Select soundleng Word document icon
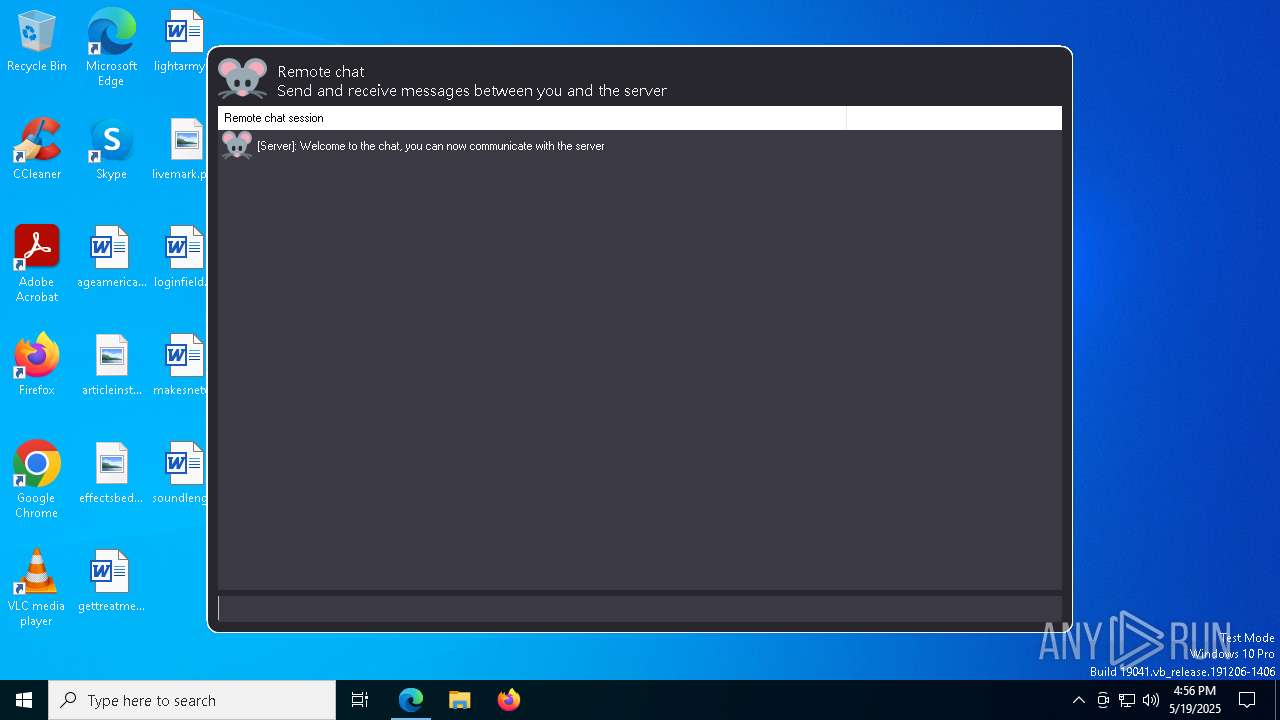The width and height of the screenshot is (1280, 720). pyautogui.click(x=181, y=473)
